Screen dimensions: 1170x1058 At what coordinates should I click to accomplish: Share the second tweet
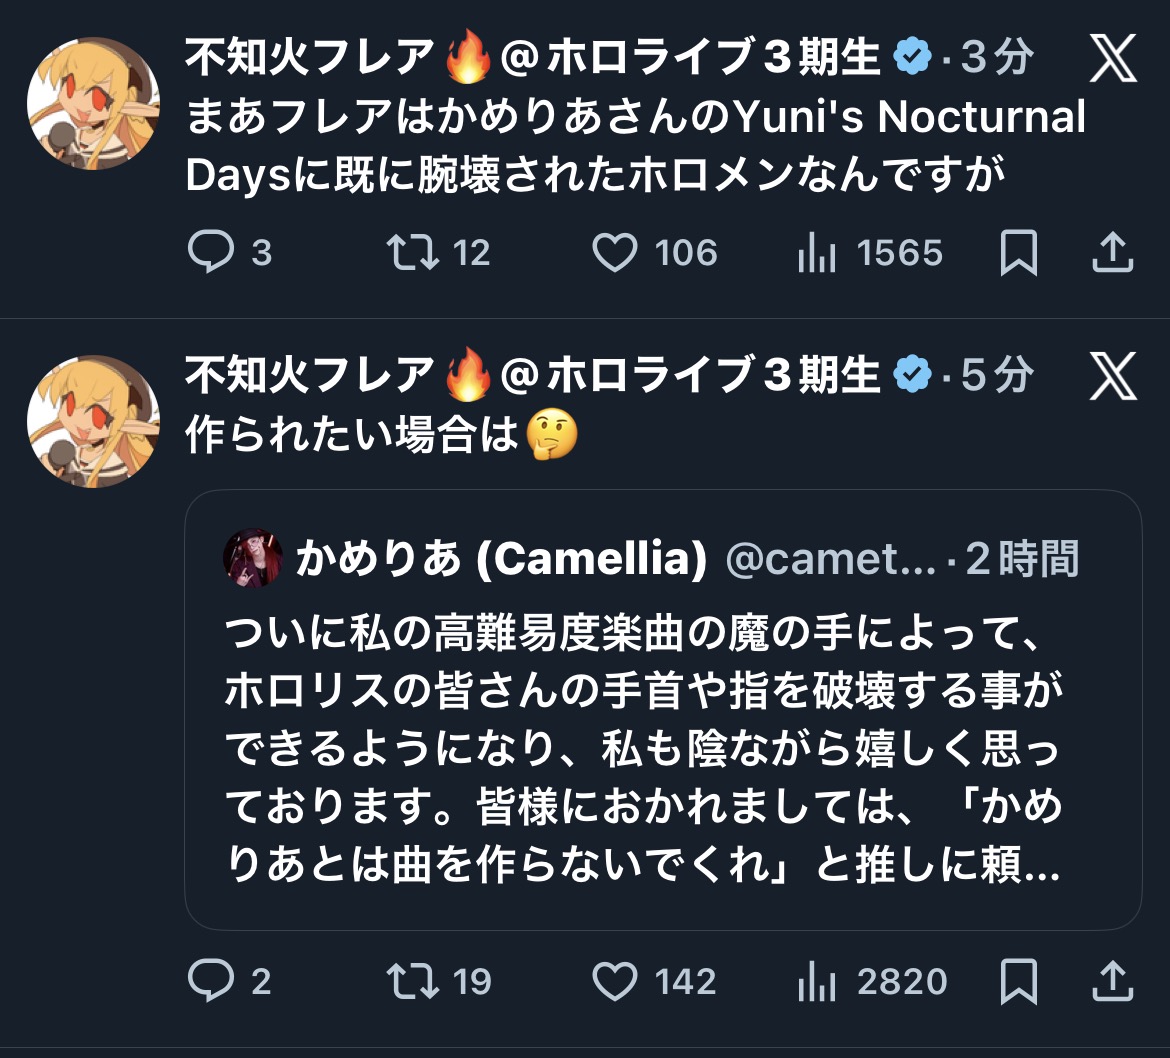coord(1111,981)
